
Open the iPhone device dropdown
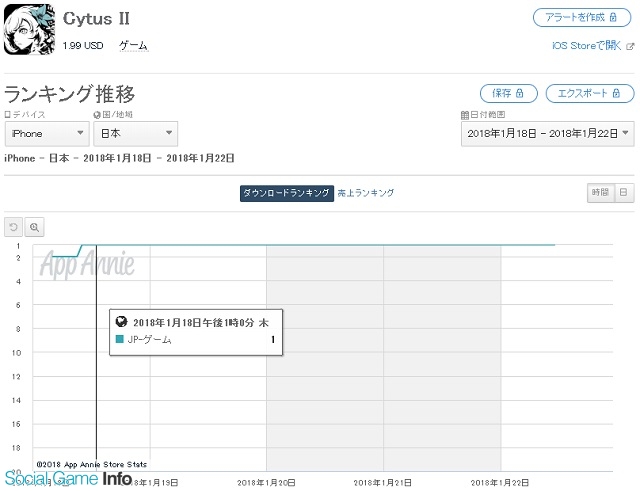(x=47, y=133)
